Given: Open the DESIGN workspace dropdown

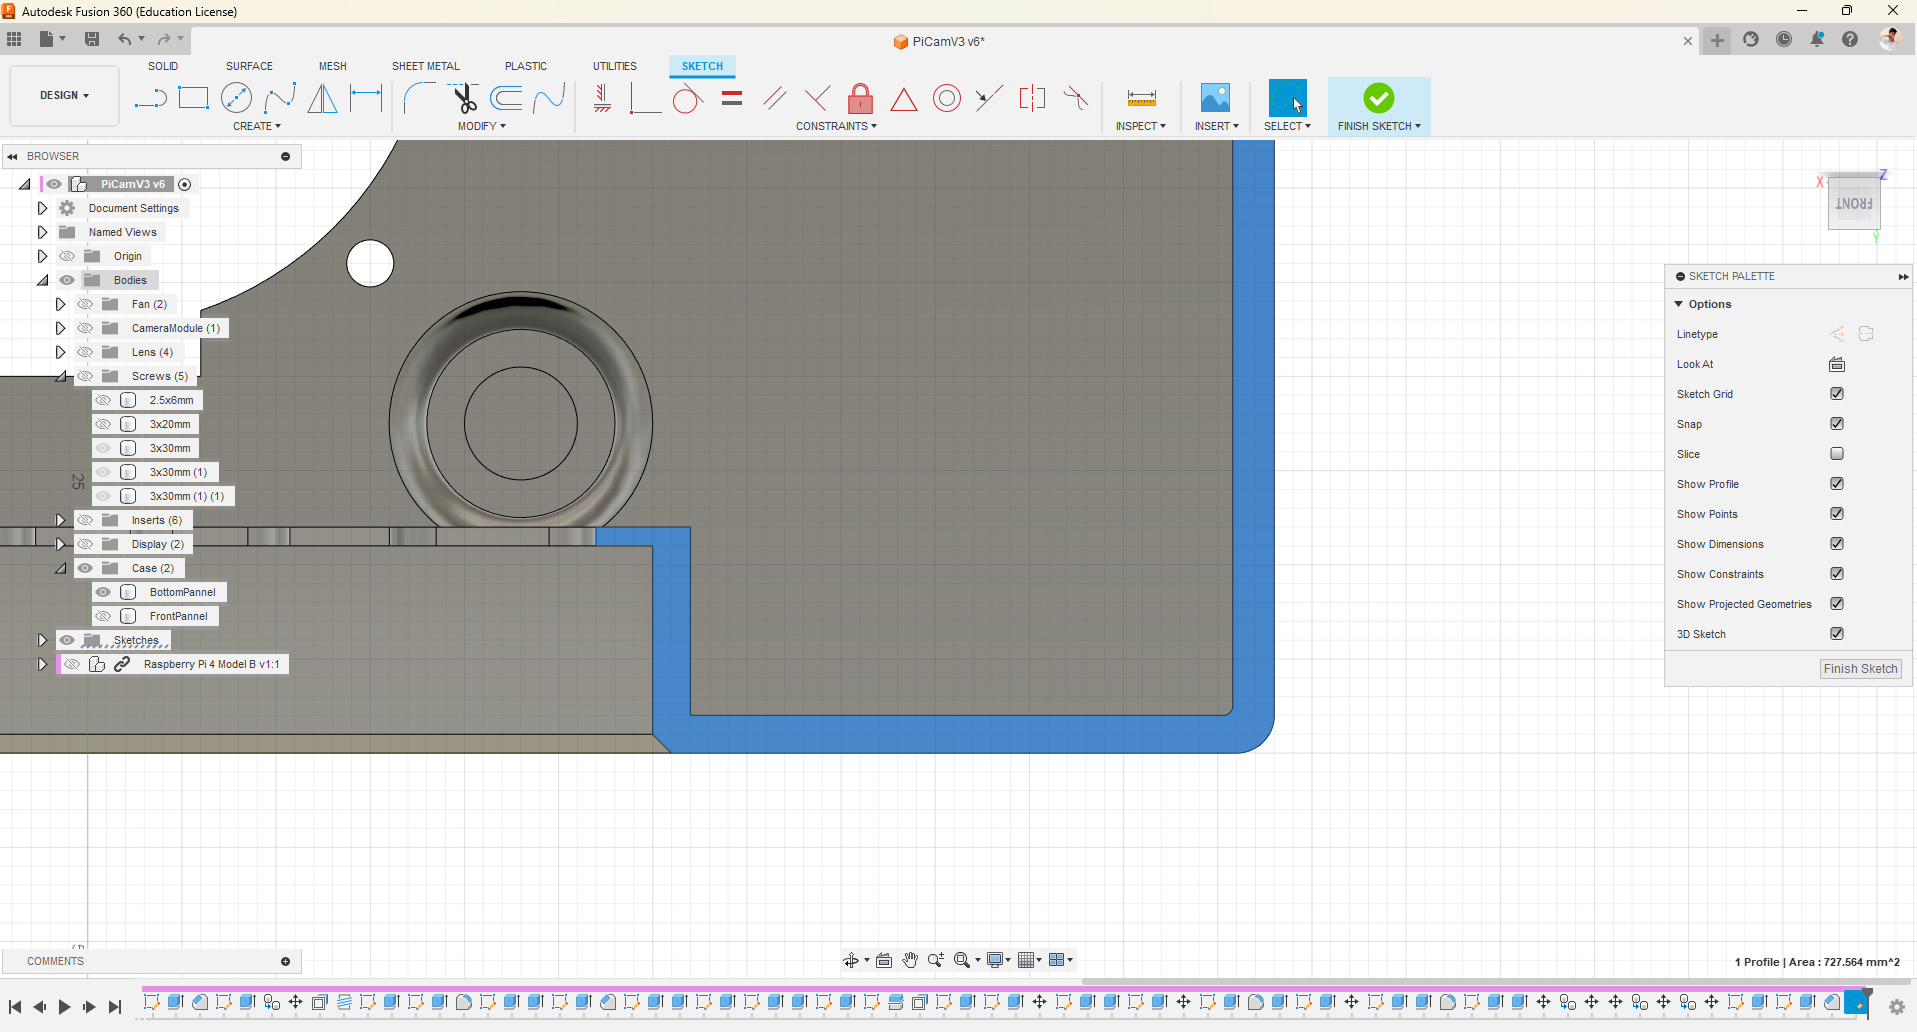Looking at the screenshot, I should (64, 95).
